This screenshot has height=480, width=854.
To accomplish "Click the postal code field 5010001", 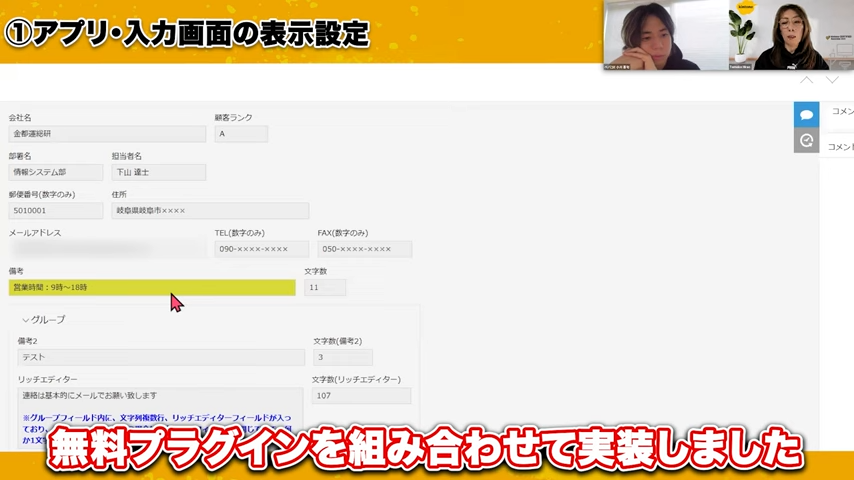I will point(56,210).
